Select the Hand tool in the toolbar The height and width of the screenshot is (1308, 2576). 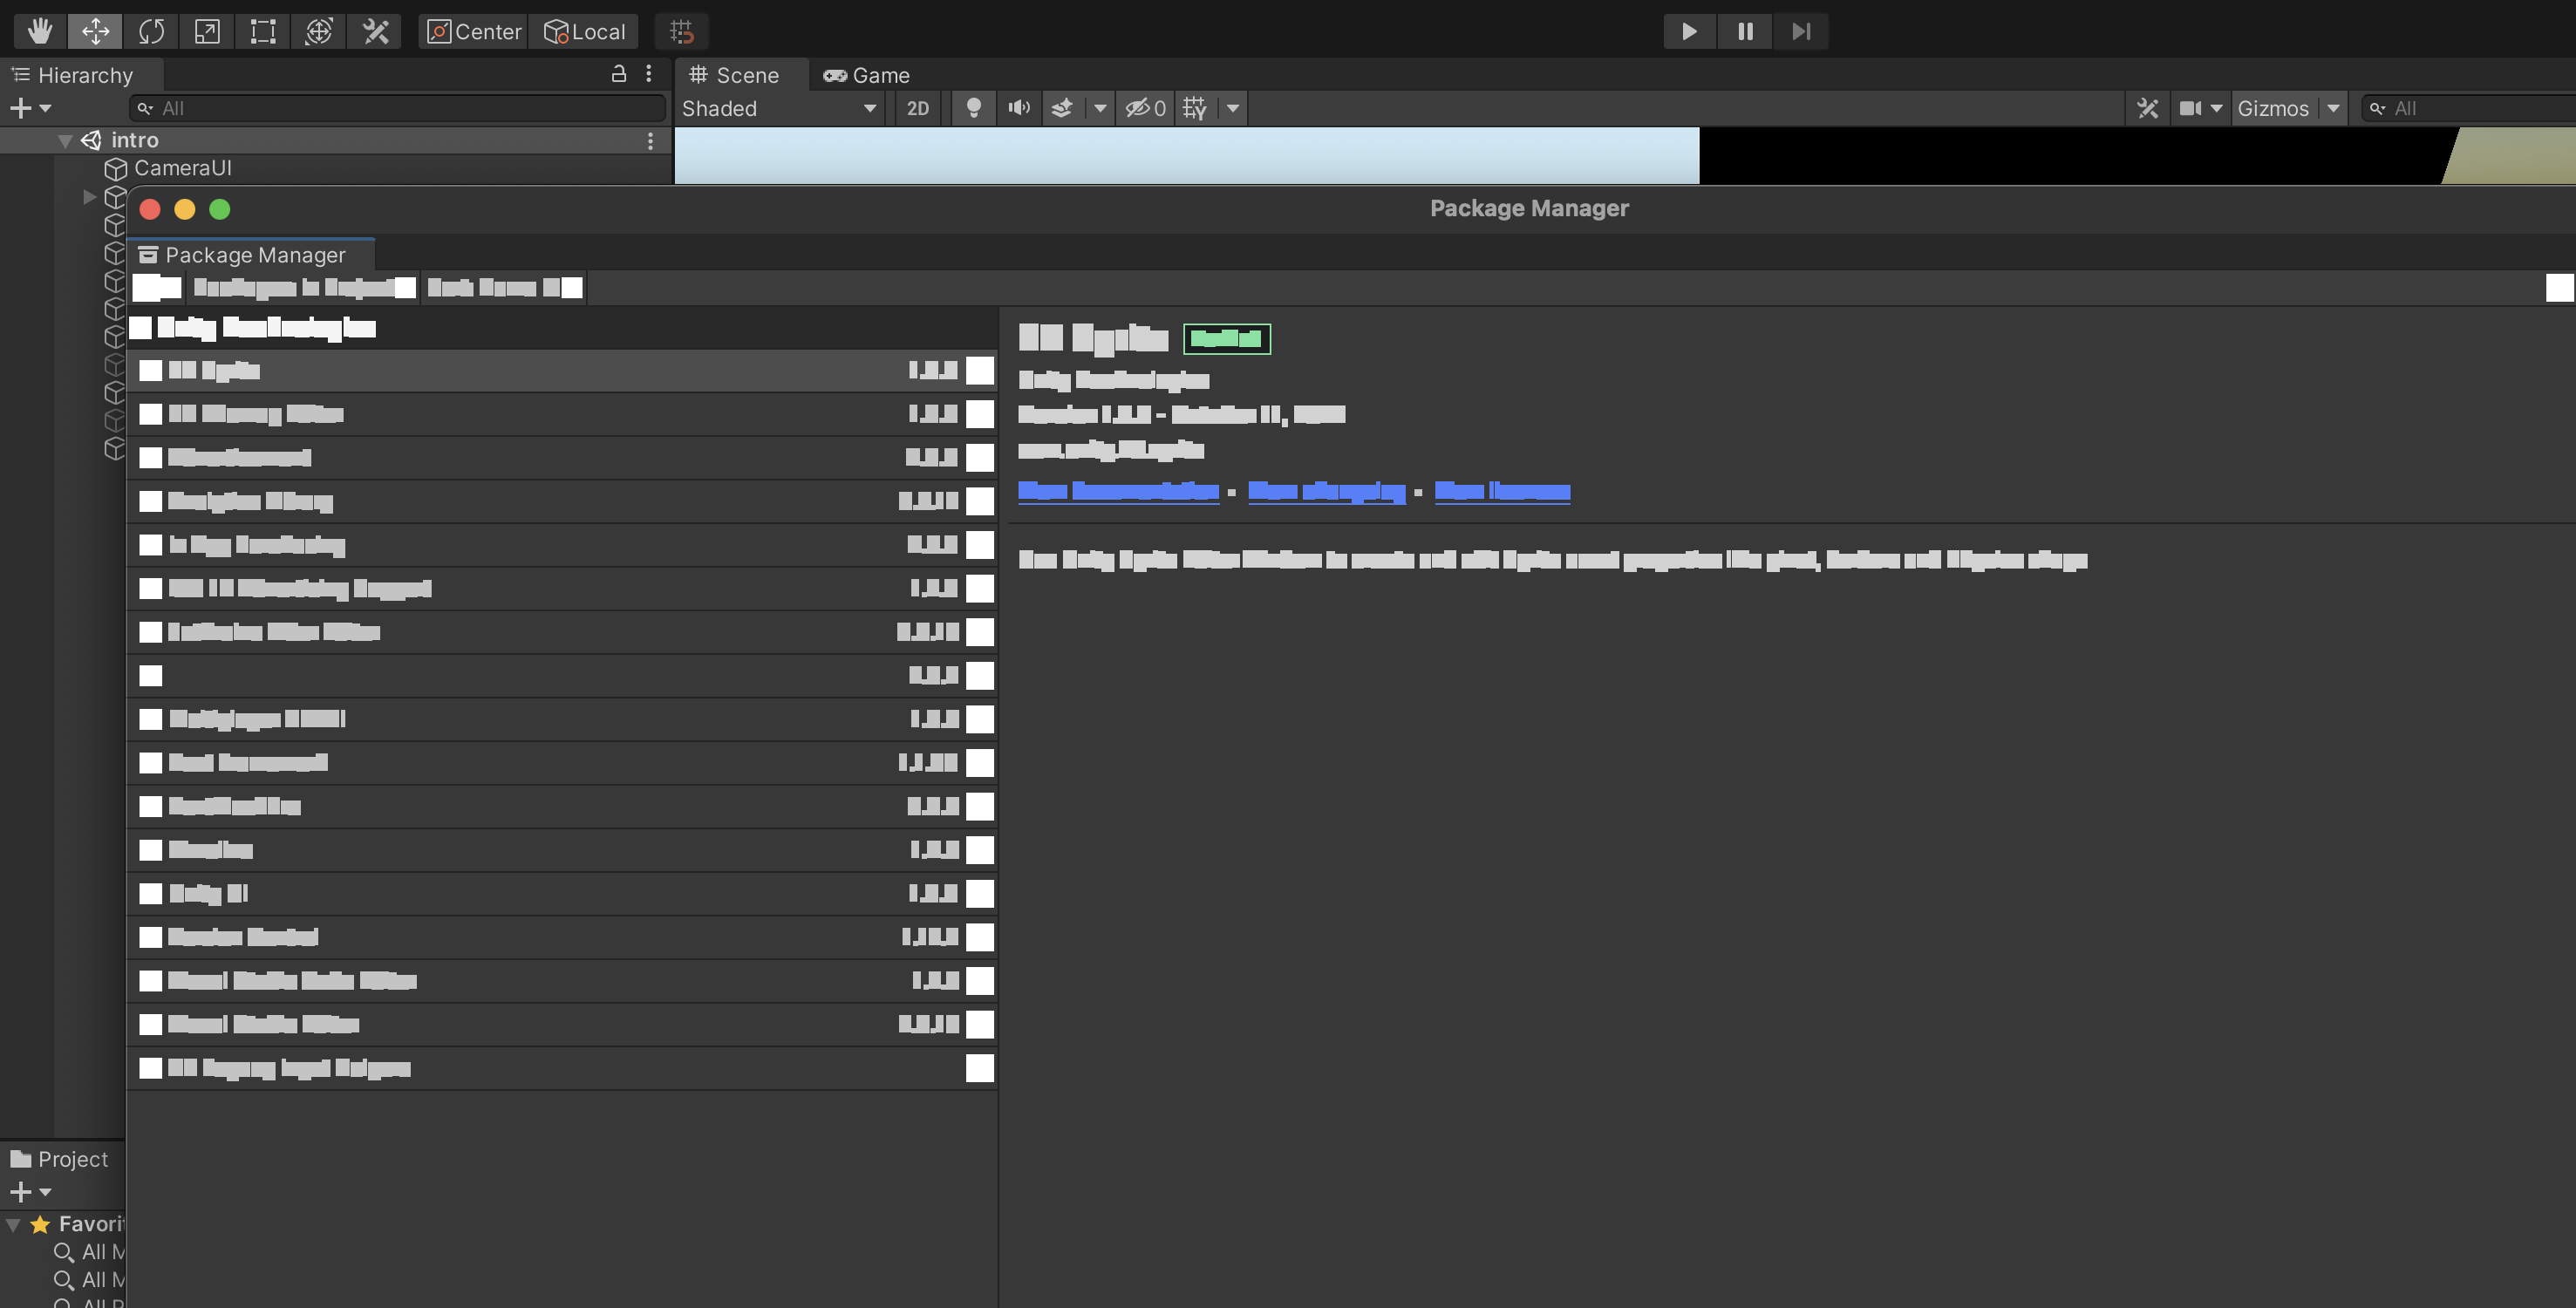pos(38,31)
